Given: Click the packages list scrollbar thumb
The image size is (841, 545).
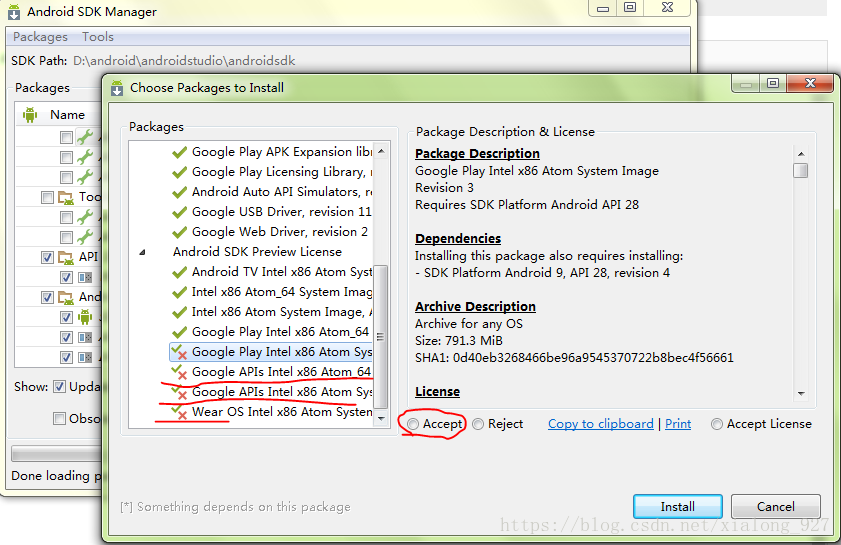Looking at the screenshot, I should click(x=380, y=337).
